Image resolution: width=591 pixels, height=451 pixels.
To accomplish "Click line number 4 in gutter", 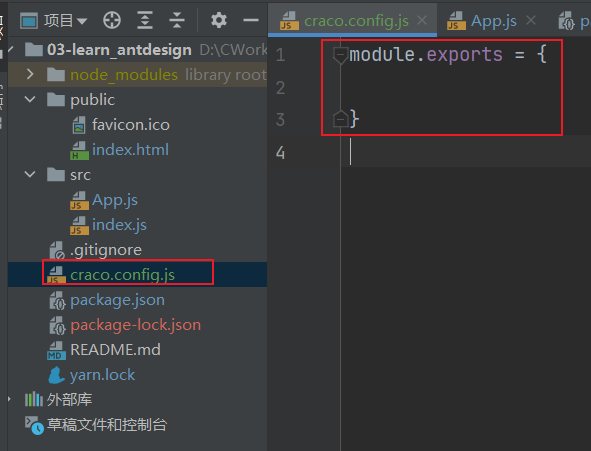I will 280,153.
